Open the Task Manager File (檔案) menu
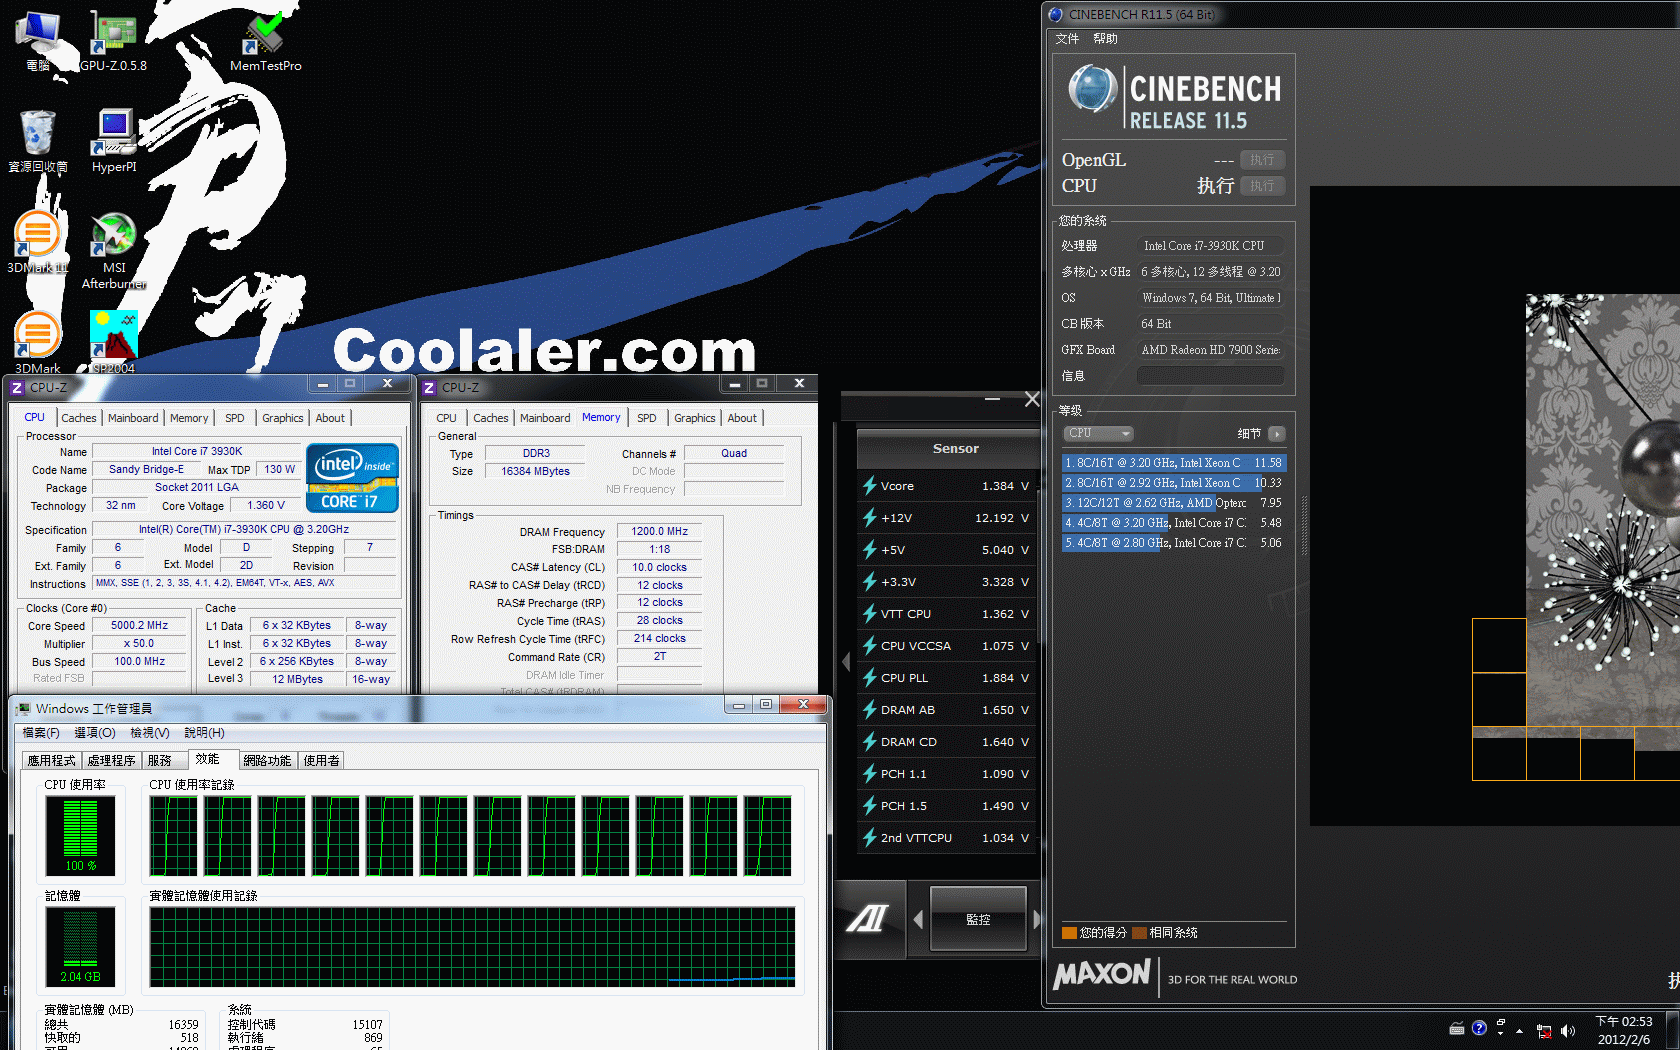The height and width of the screenshot is (1050, 1680). pos(41,733)
